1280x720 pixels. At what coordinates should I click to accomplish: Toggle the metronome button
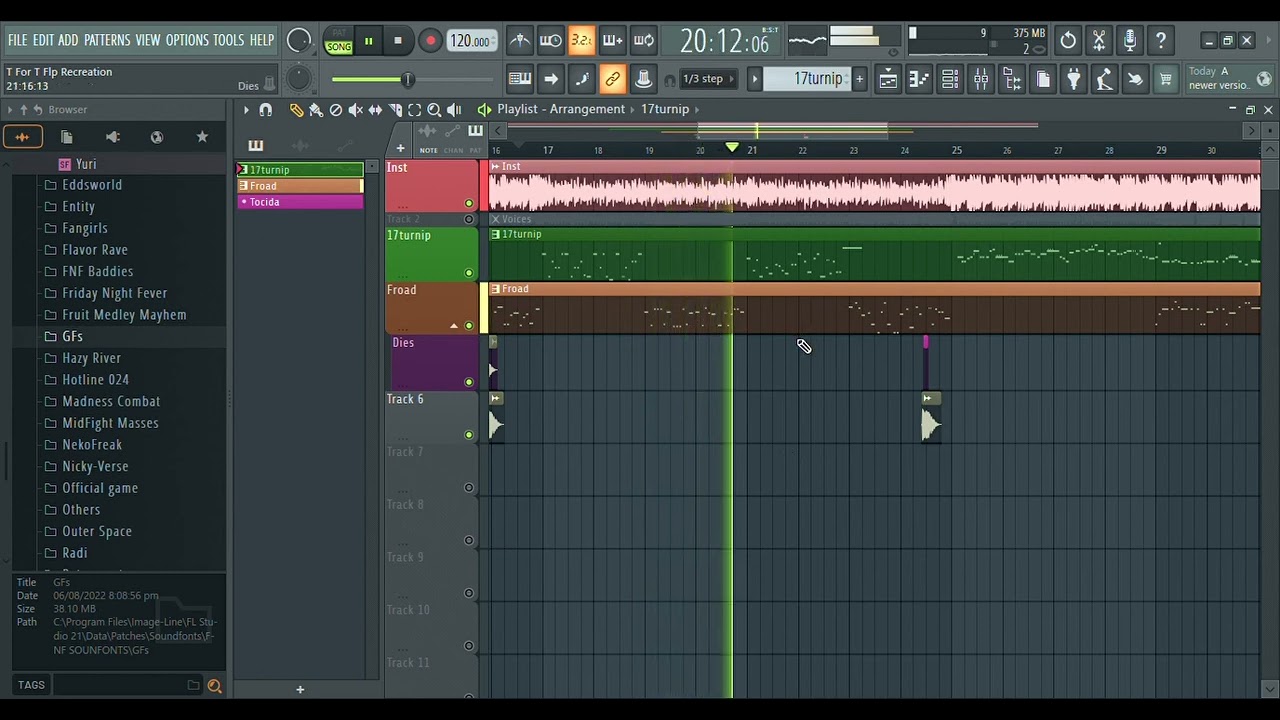(520, 41)
